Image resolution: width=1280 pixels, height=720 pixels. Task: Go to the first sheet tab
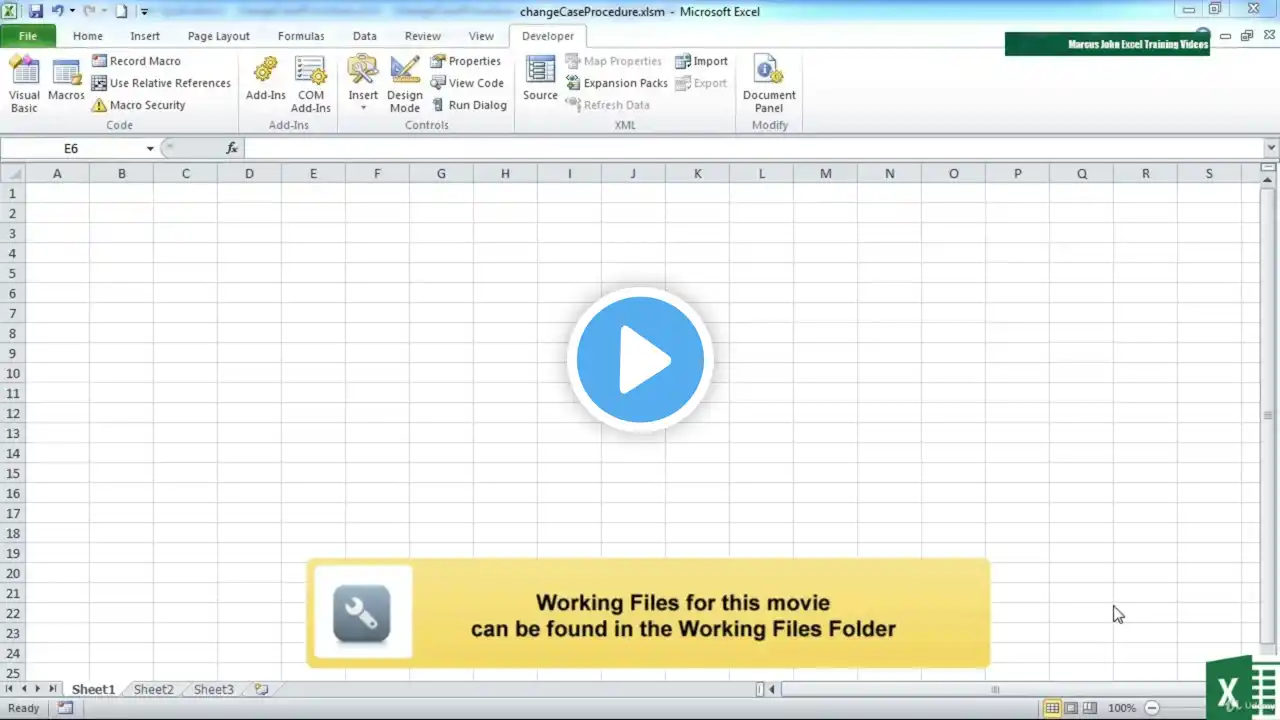pos(10,689)
